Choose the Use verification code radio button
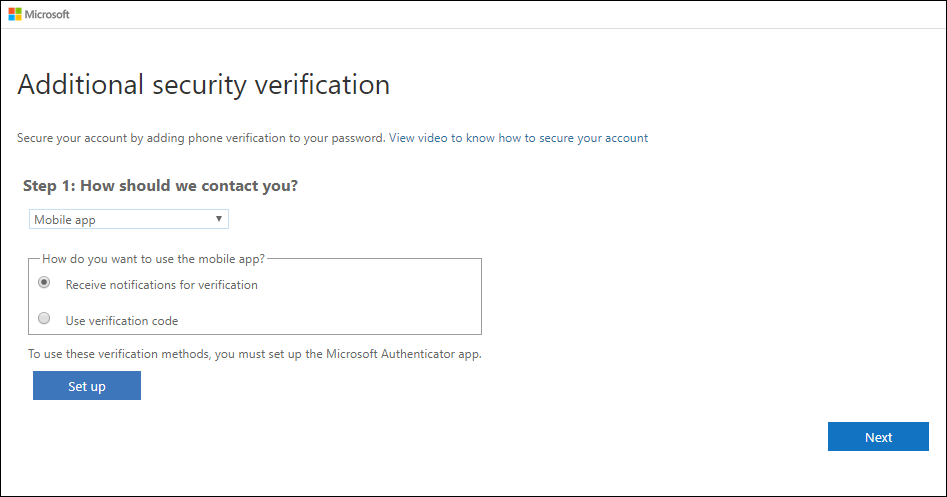This screenshot has width=947, height=497. (44, 318)
